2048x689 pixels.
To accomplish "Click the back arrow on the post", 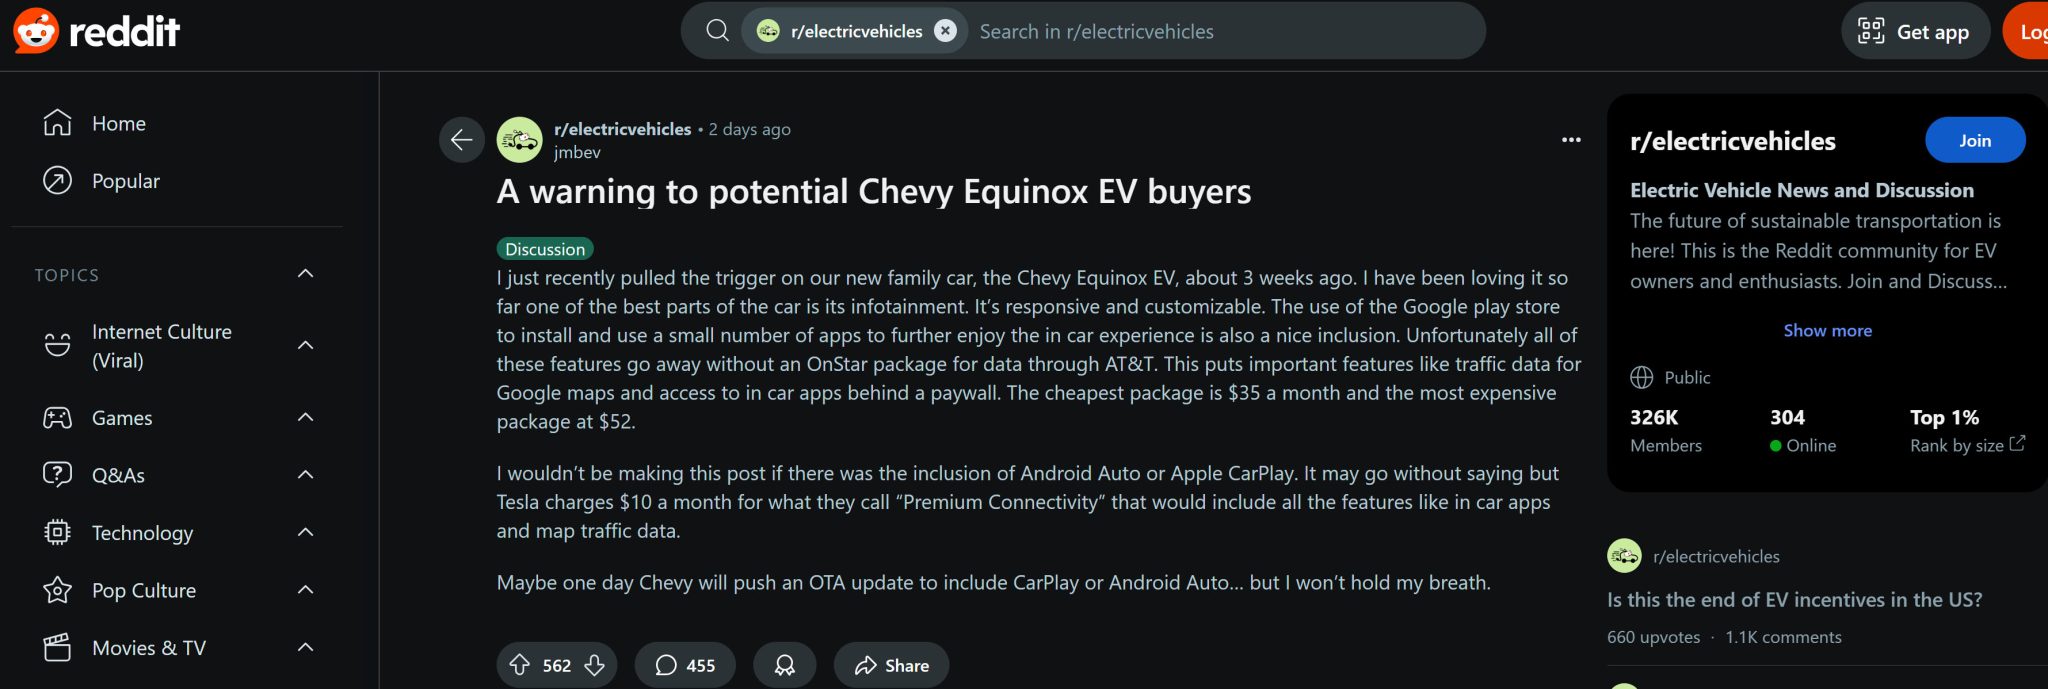I will pos(461,139).
